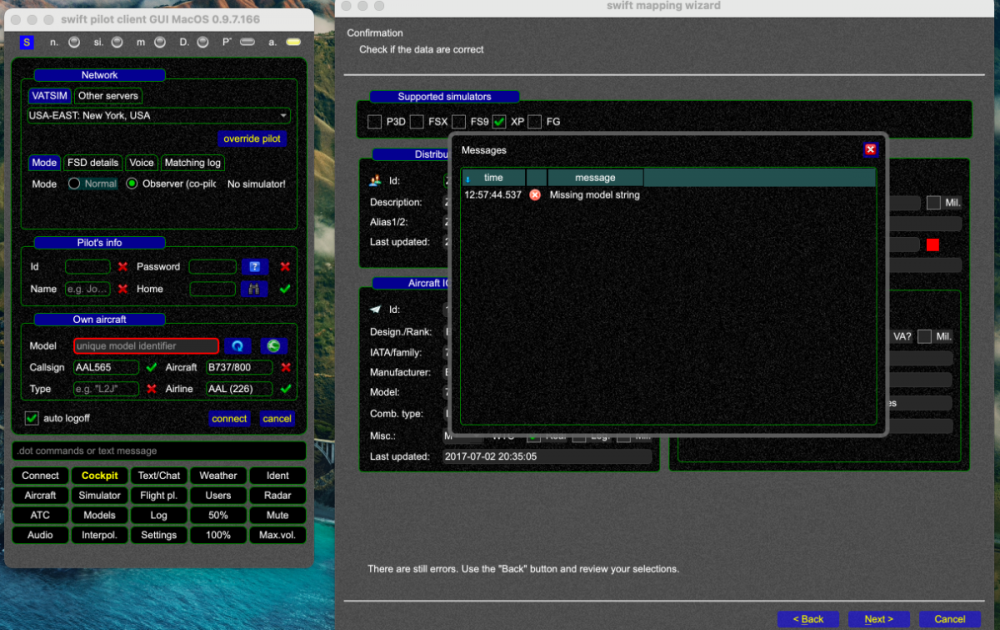
Task: Click the magnifier icon next to Model field
Action: 238,345
